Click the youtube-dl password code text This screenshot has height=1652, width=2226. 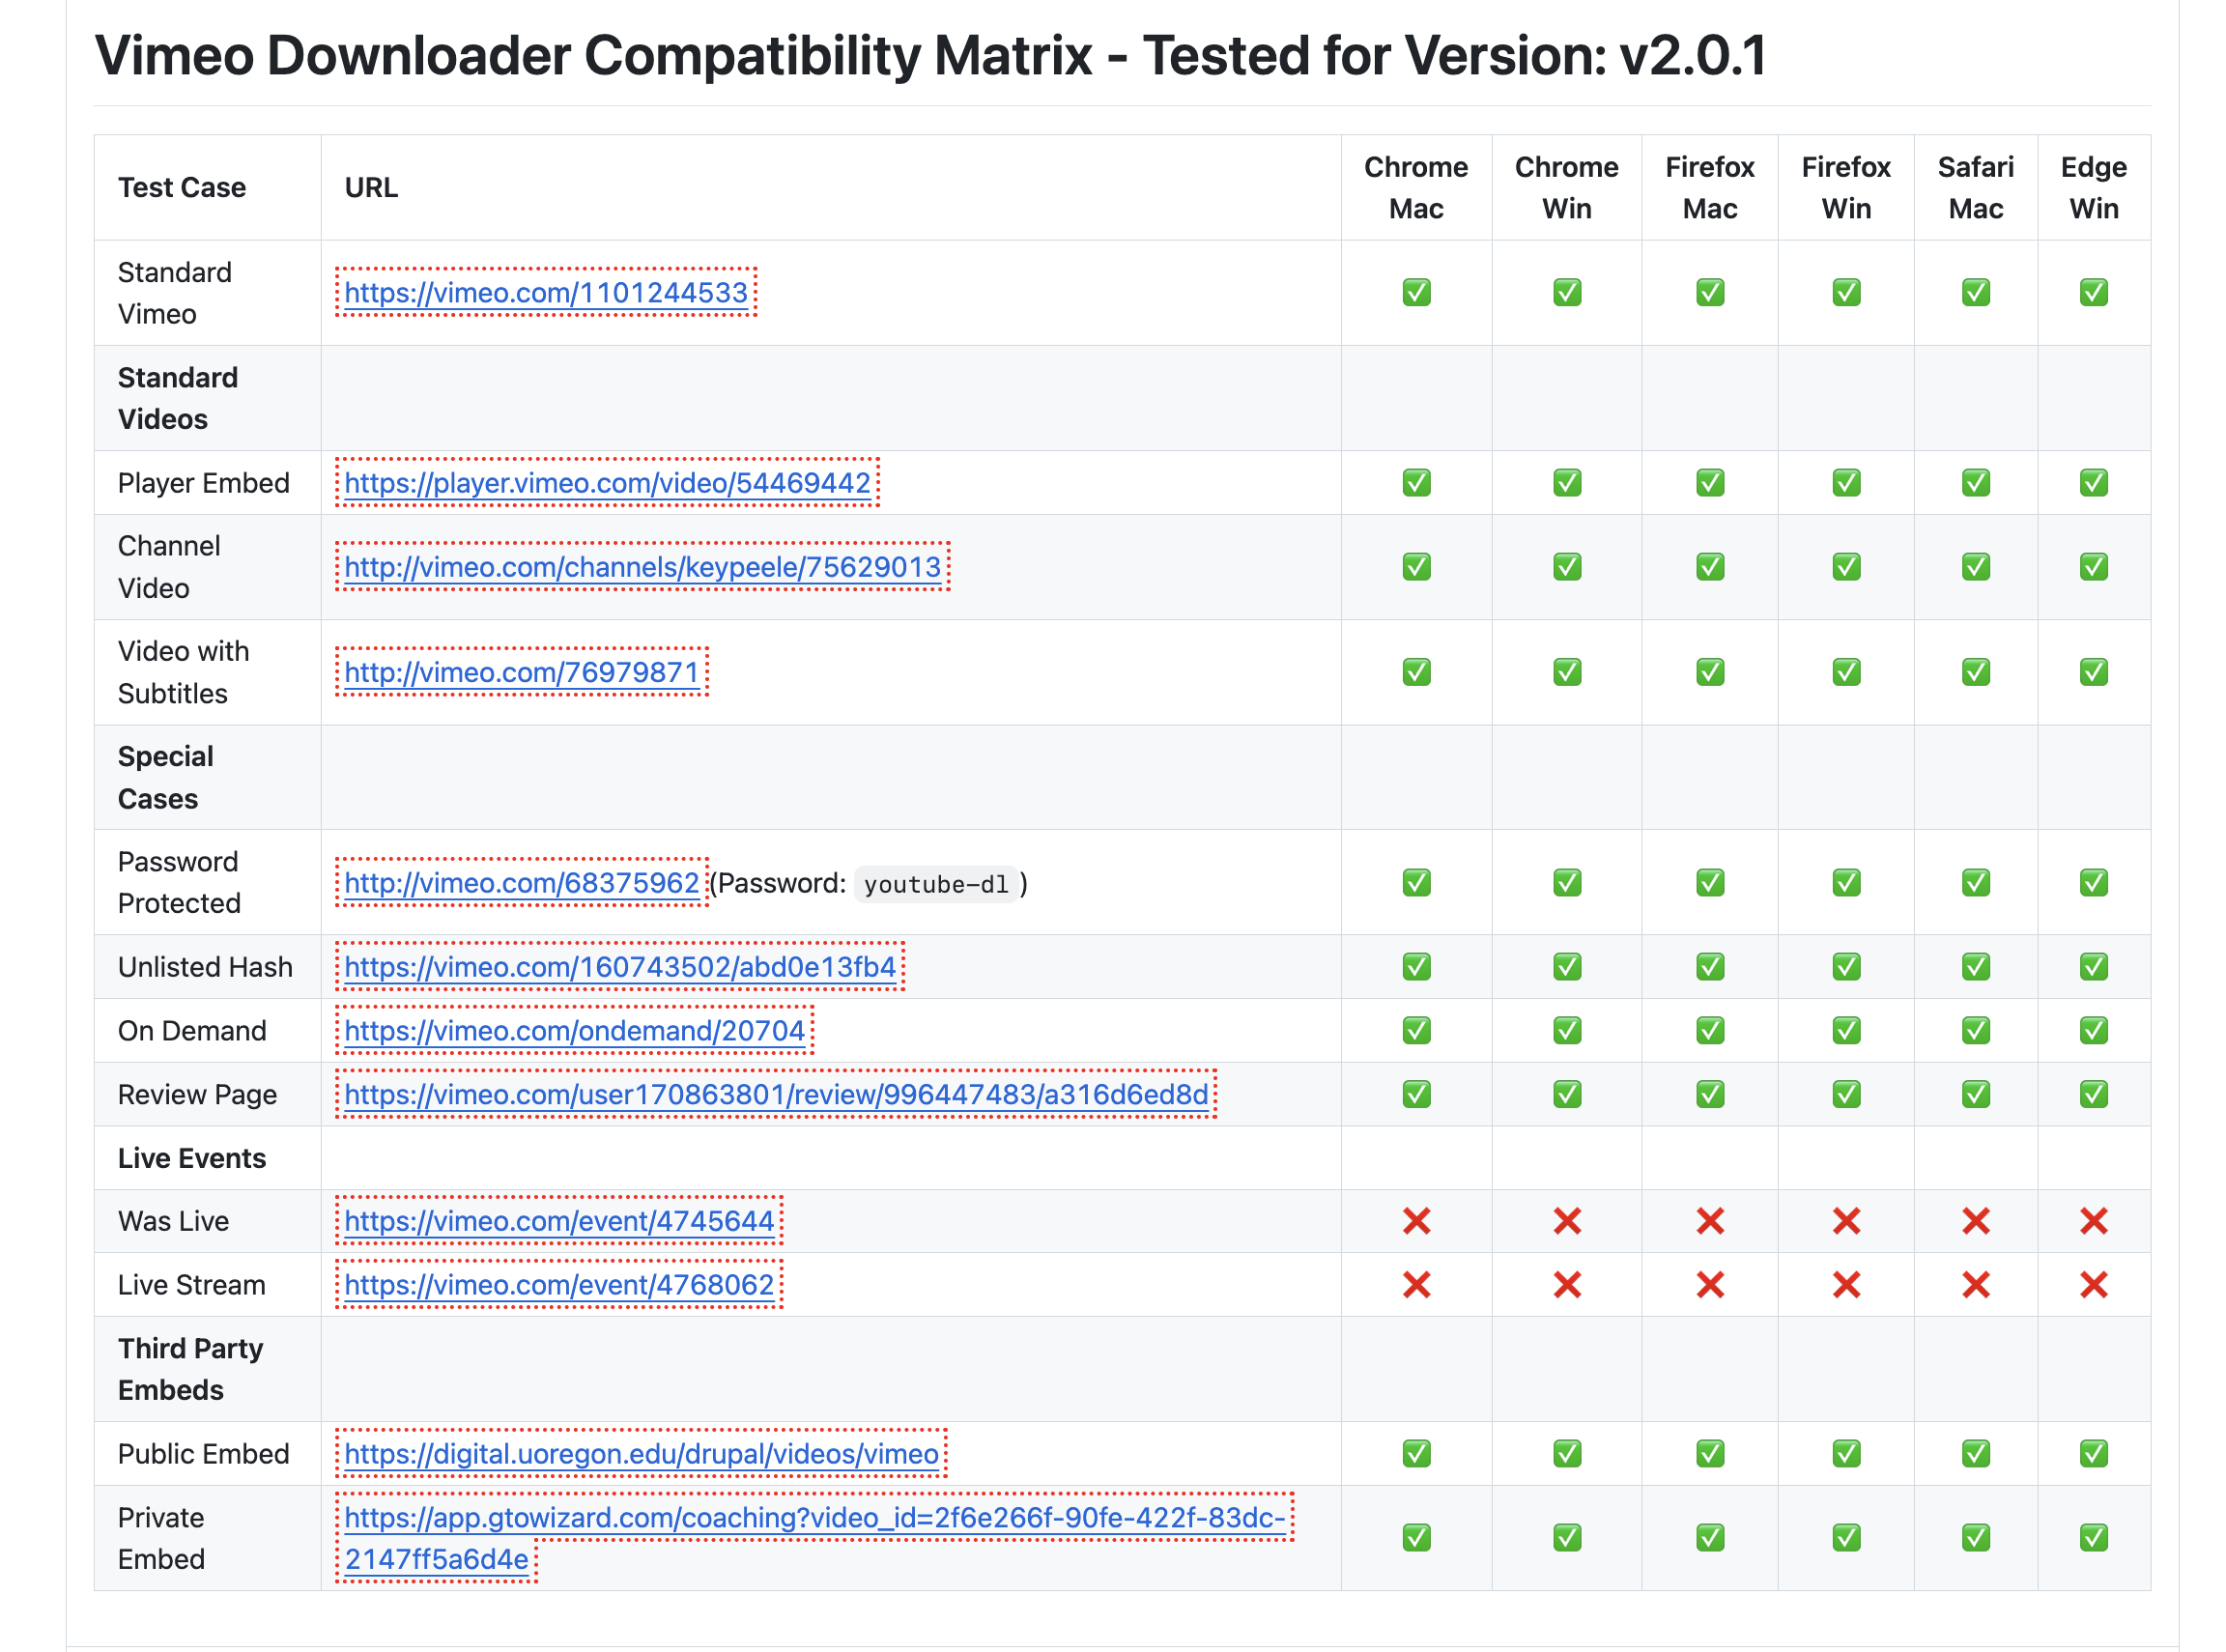936,885
